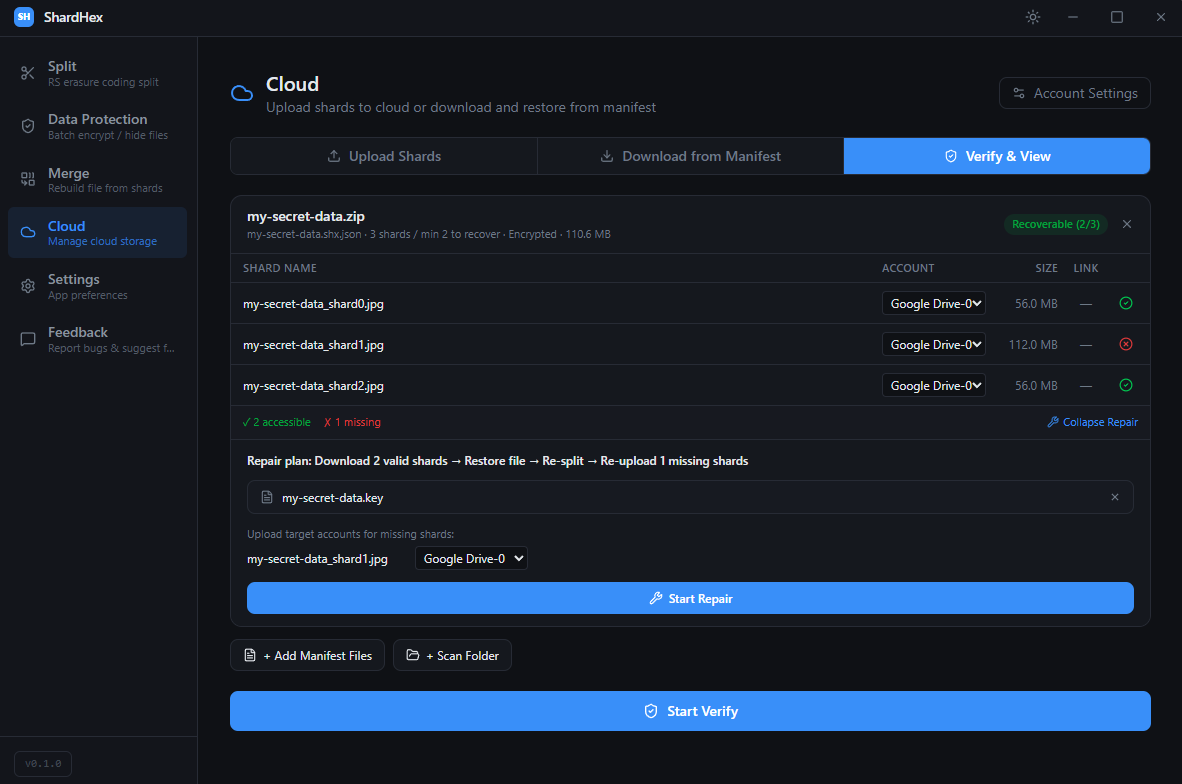Open Data Protection in the sidebar

tap(97, 126)
